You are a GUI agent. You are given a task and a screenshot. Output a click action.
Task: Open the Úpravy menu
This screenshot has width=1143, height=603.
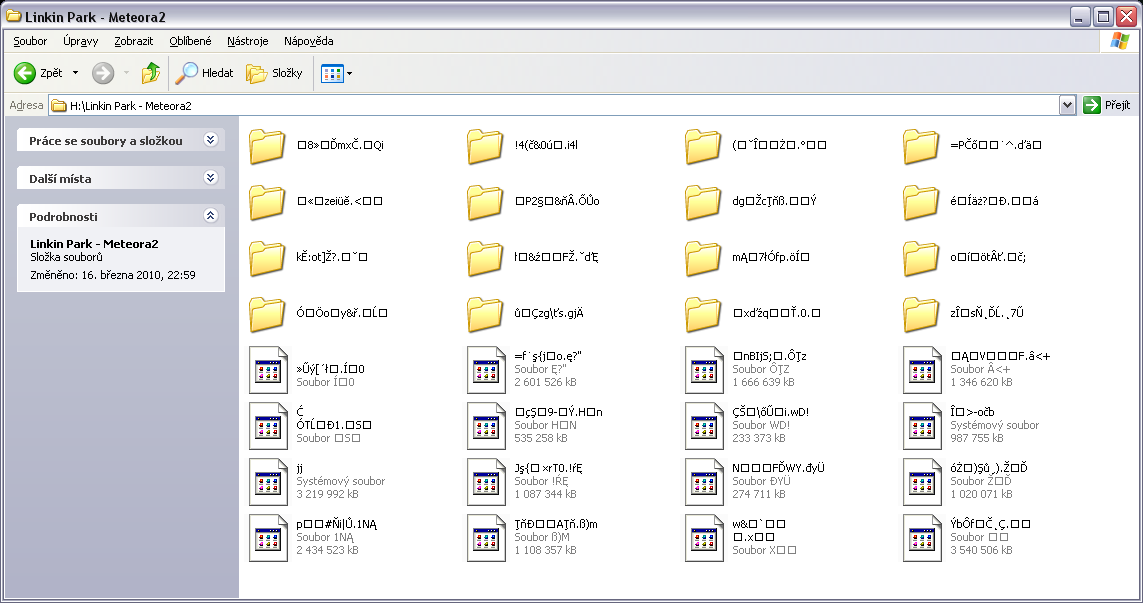[x=80, y=41]
